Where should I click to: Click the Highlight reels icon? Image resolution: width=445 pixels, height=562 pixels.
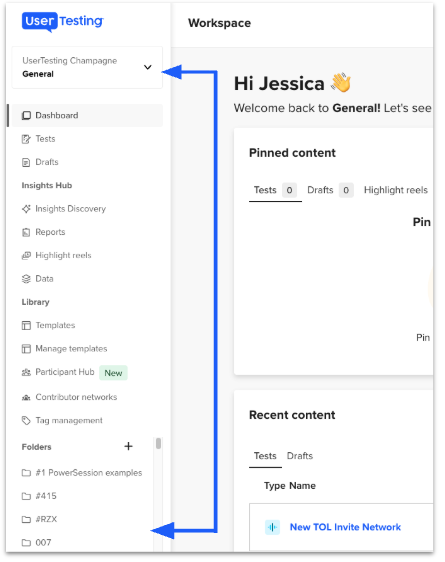point(26,256)
